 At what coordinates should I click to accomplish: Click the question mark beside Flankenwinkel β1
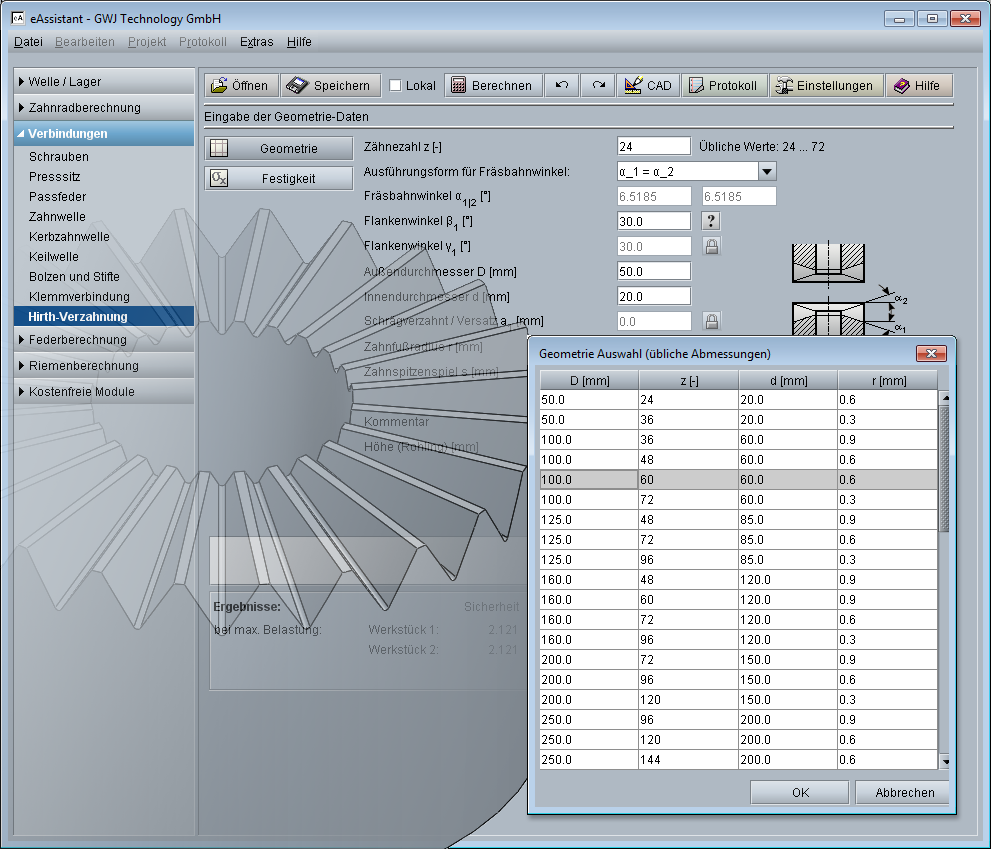click(x=711, y=222)
